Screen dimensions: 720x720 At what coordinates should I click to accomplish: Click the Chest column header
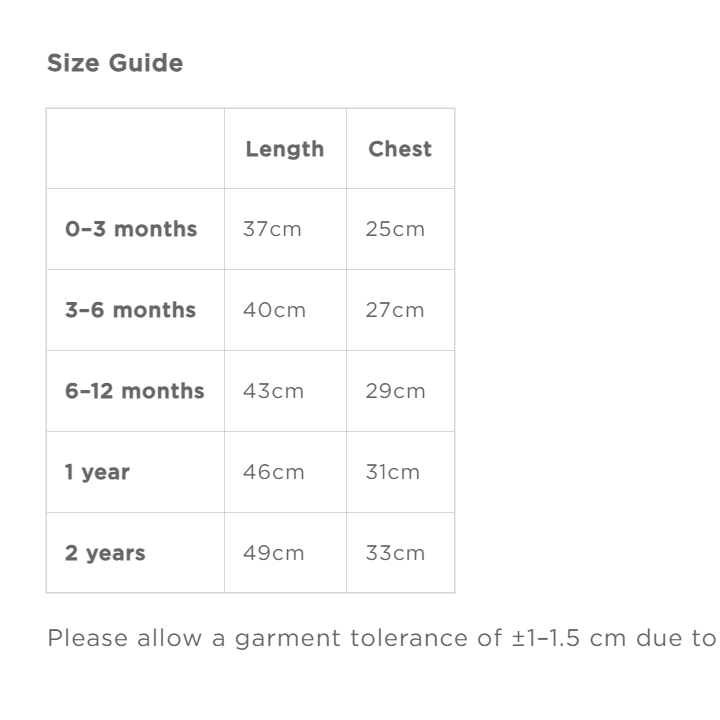(x=400, y=149)
